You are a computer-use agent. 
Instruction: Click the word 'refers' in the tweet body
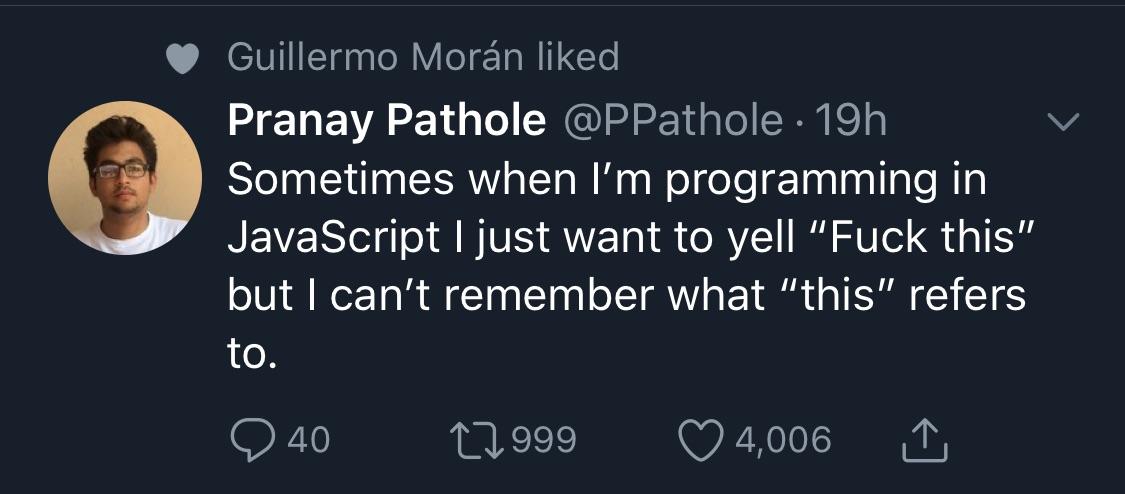click(967, 295)
